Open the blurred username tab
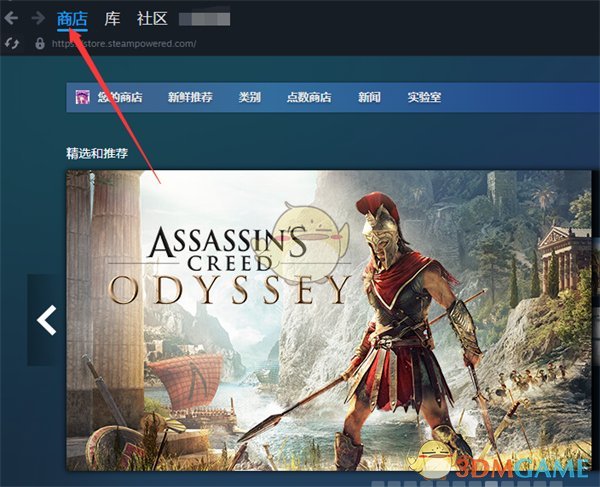Screen dimensions: 600x487 click(204, 19)
